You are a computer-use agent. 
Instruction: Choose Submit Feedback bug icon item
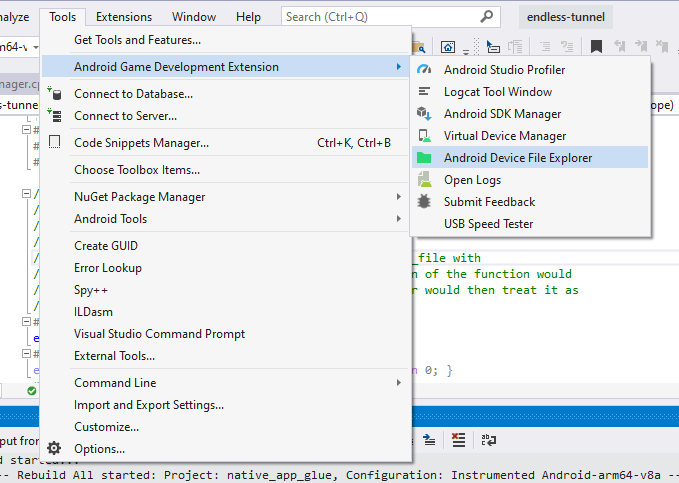(489, 202)
